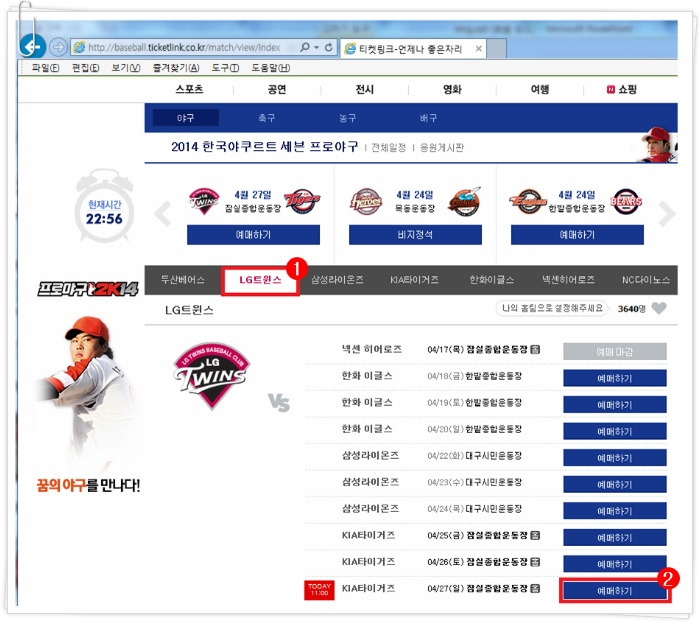Click the Bears logo in 4월 24일 card
Viewport: 699px width, 624px height.
[x=626, y=201]
